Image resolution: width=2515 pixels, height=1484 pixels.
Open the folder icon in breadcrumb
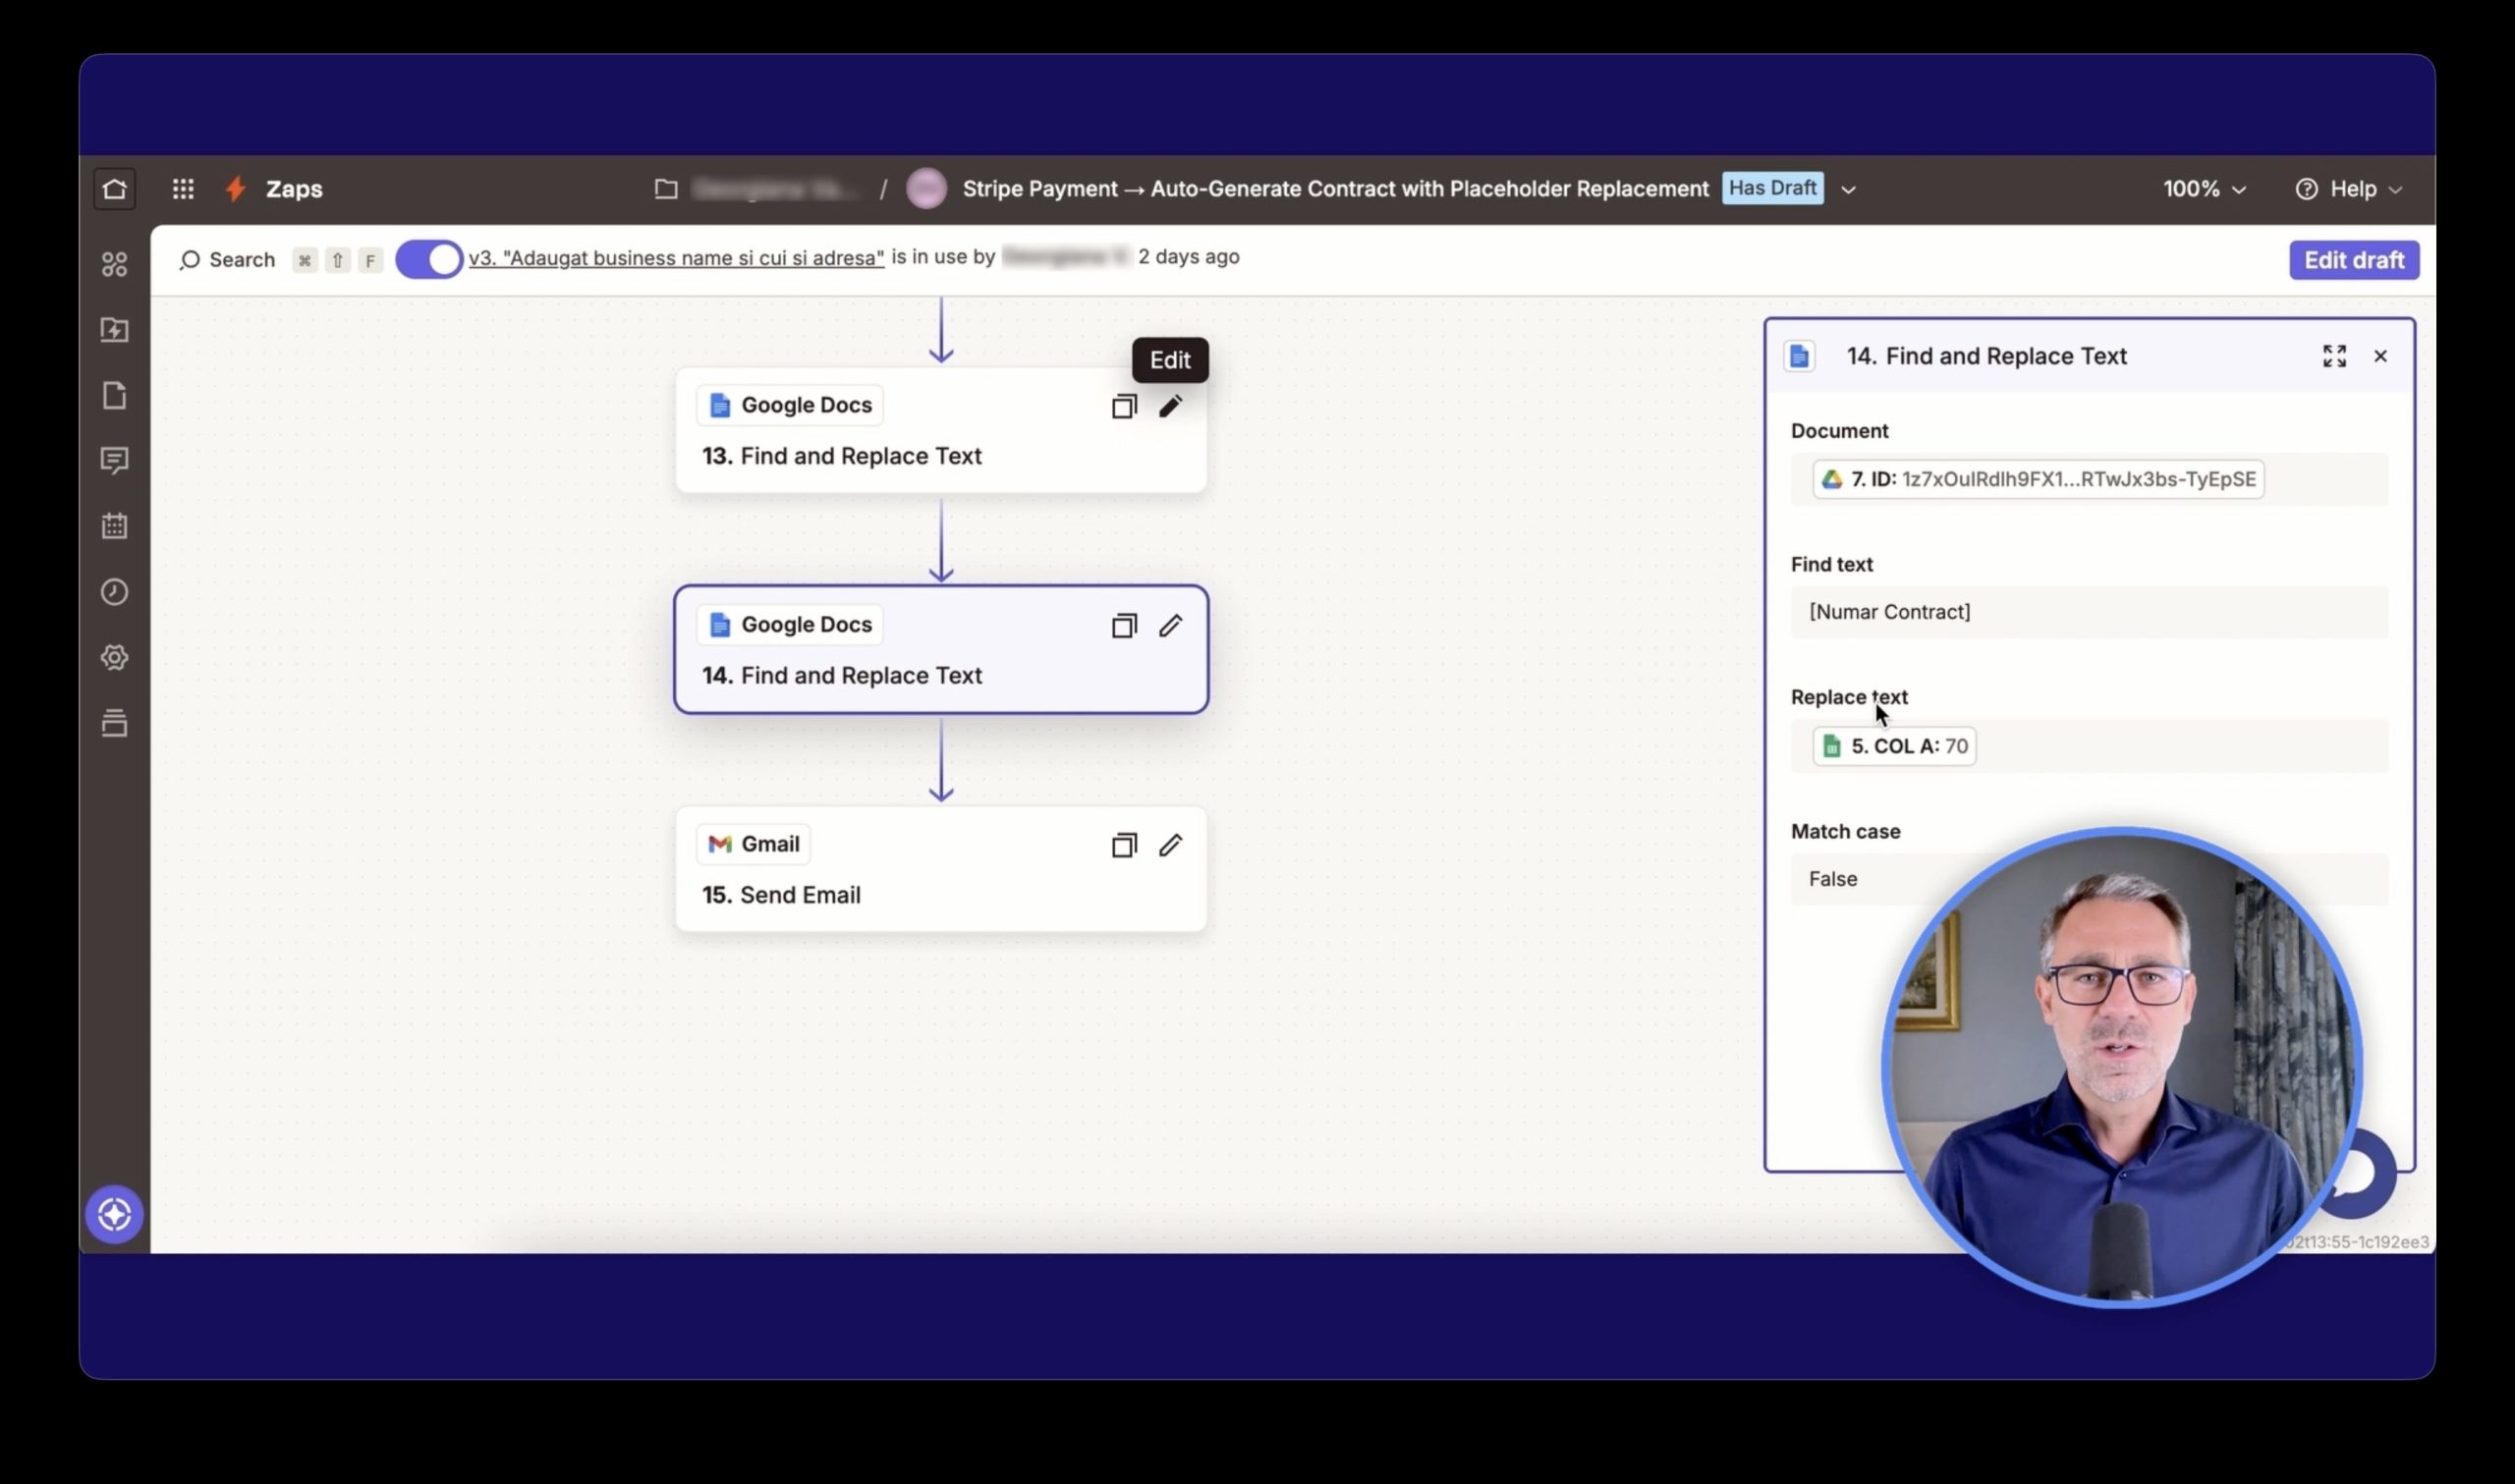[x=666, y=189]
